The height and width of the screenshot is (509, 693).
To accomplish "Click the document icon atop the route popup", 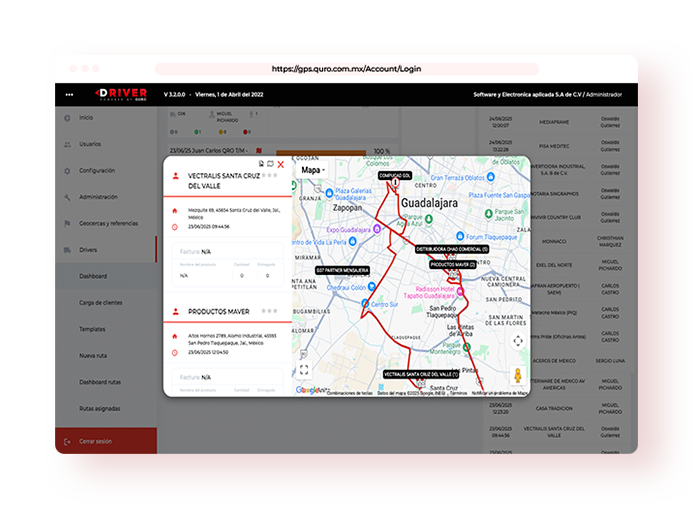I will 261,164.
